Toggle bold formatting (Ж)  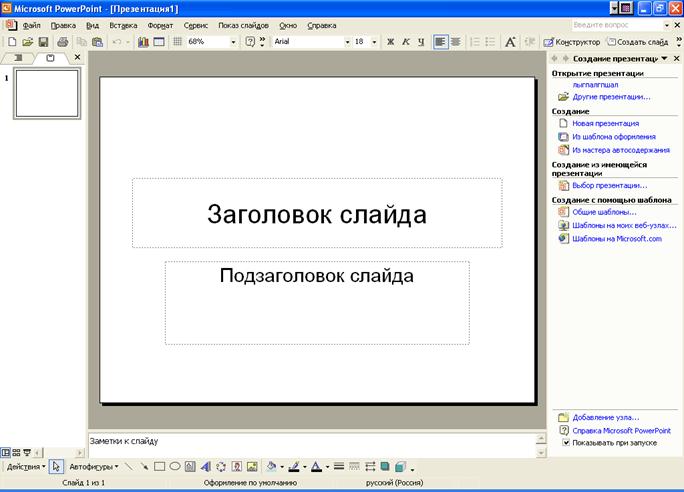tap(389, 42)
